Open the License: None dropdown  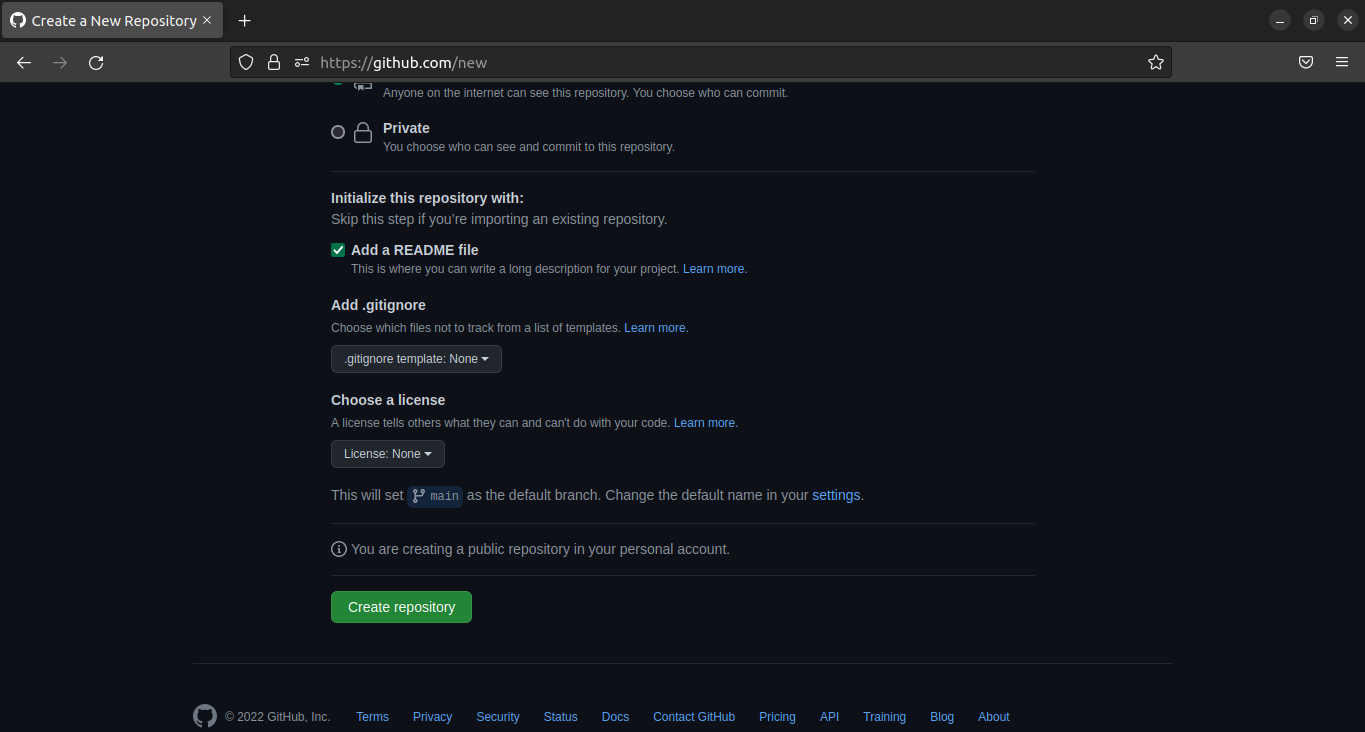[388, 454]
